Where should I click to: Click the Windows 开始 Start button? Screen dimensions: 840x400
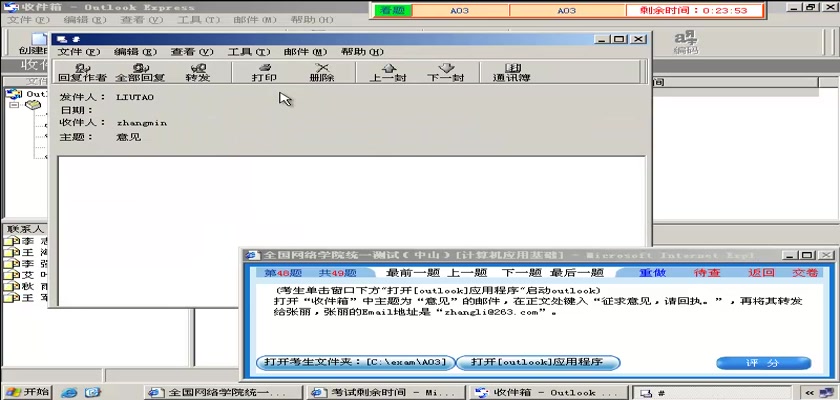(26, 392)
